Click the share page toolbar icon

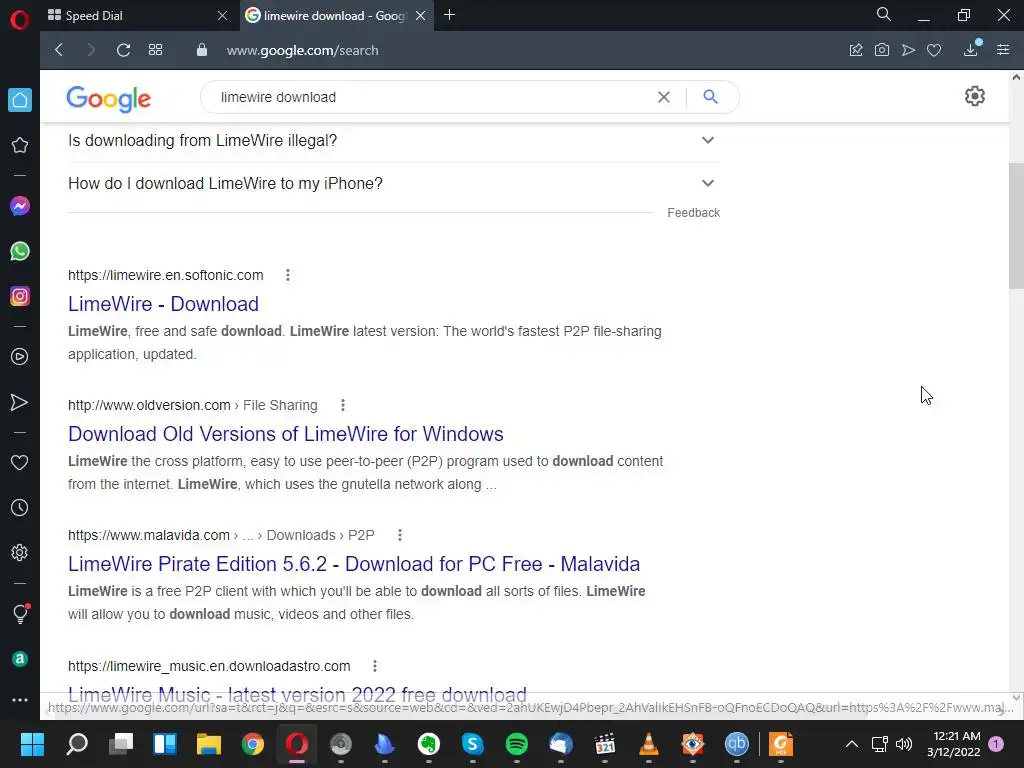856,50
